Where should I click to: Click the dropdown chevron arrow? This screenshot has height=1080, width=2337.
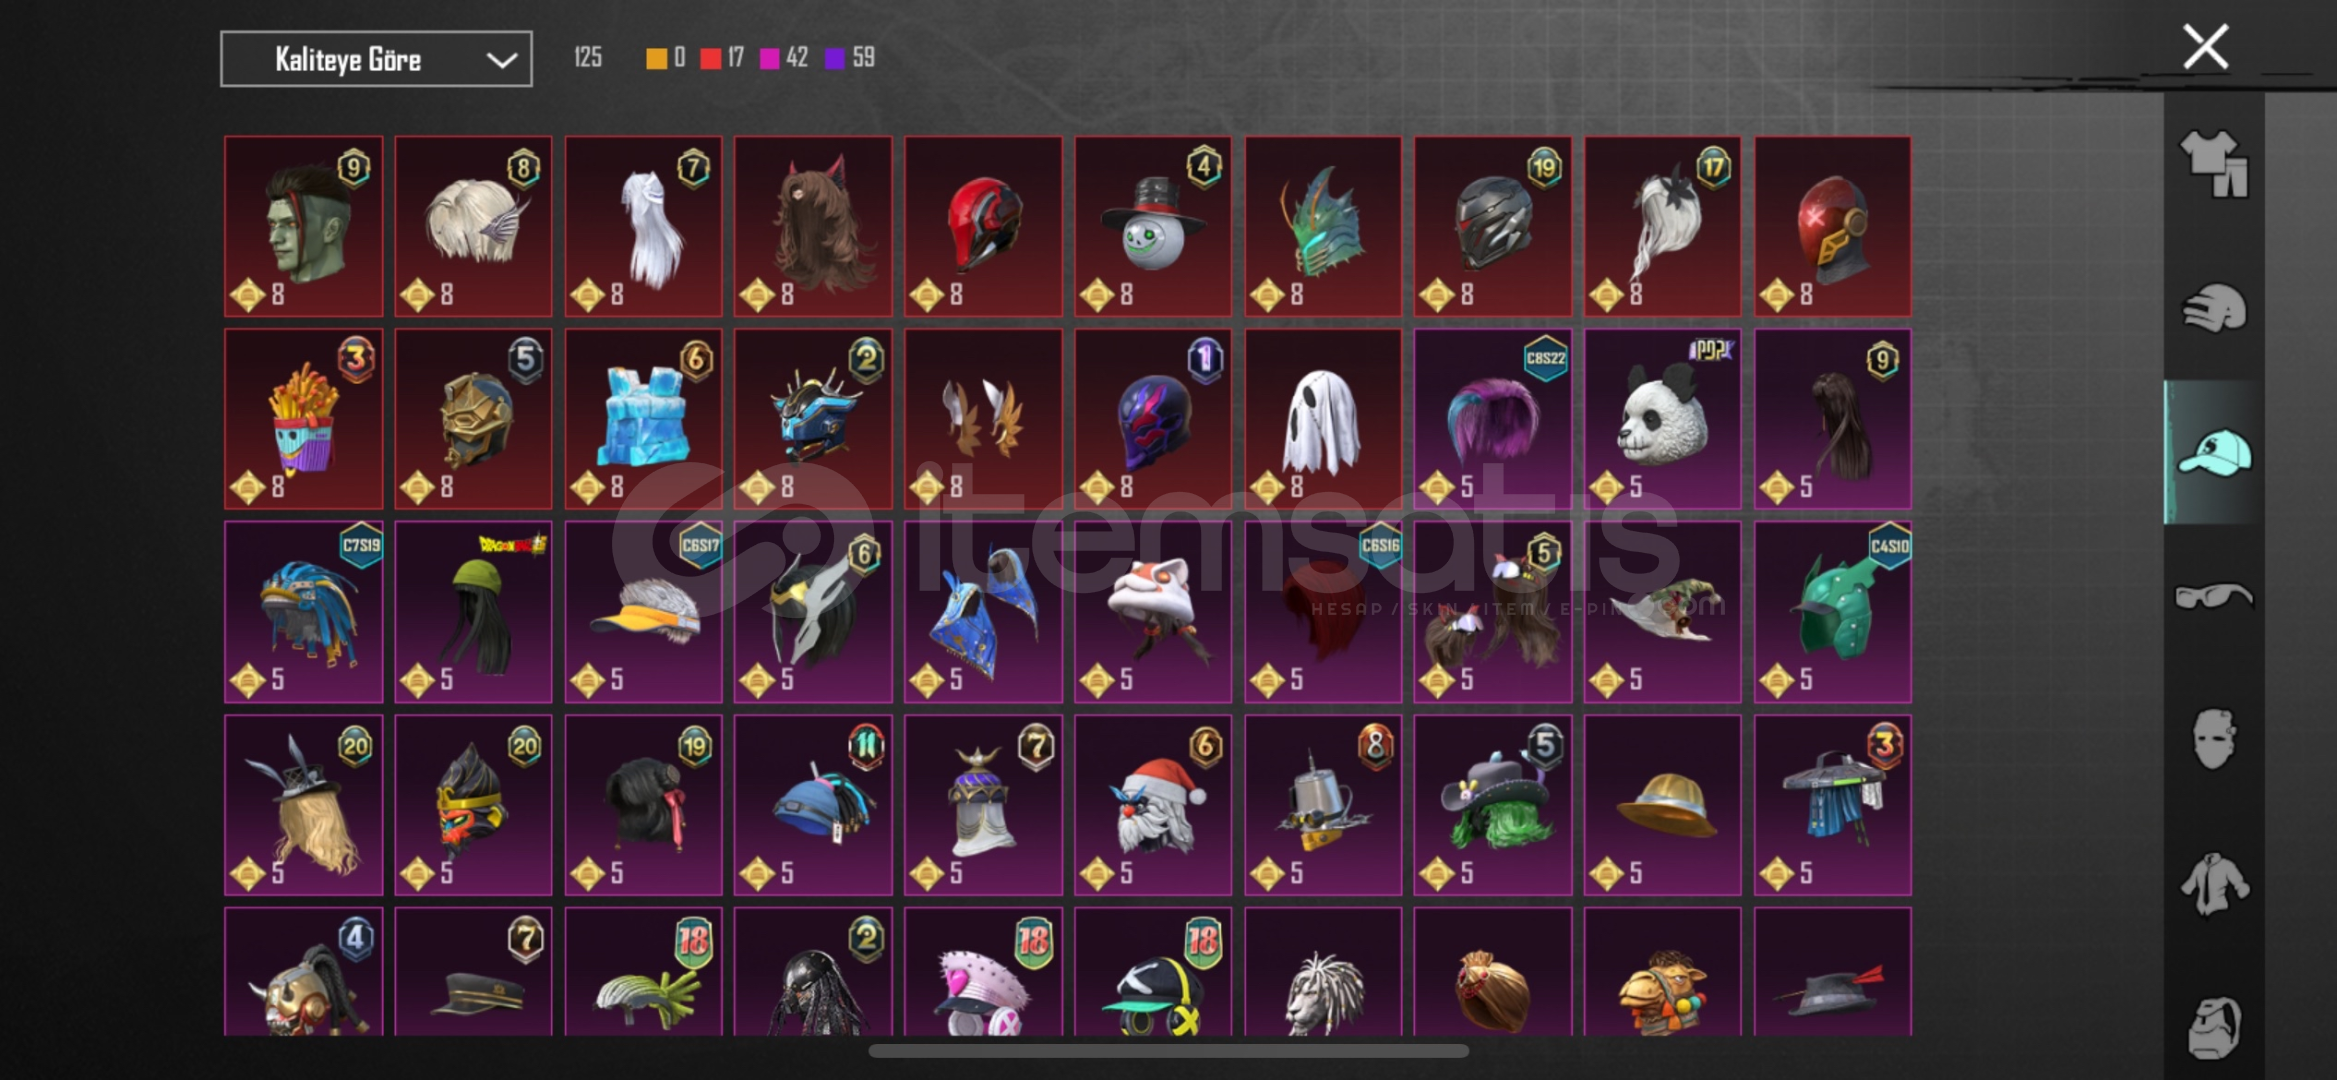(x=501, y=60)
